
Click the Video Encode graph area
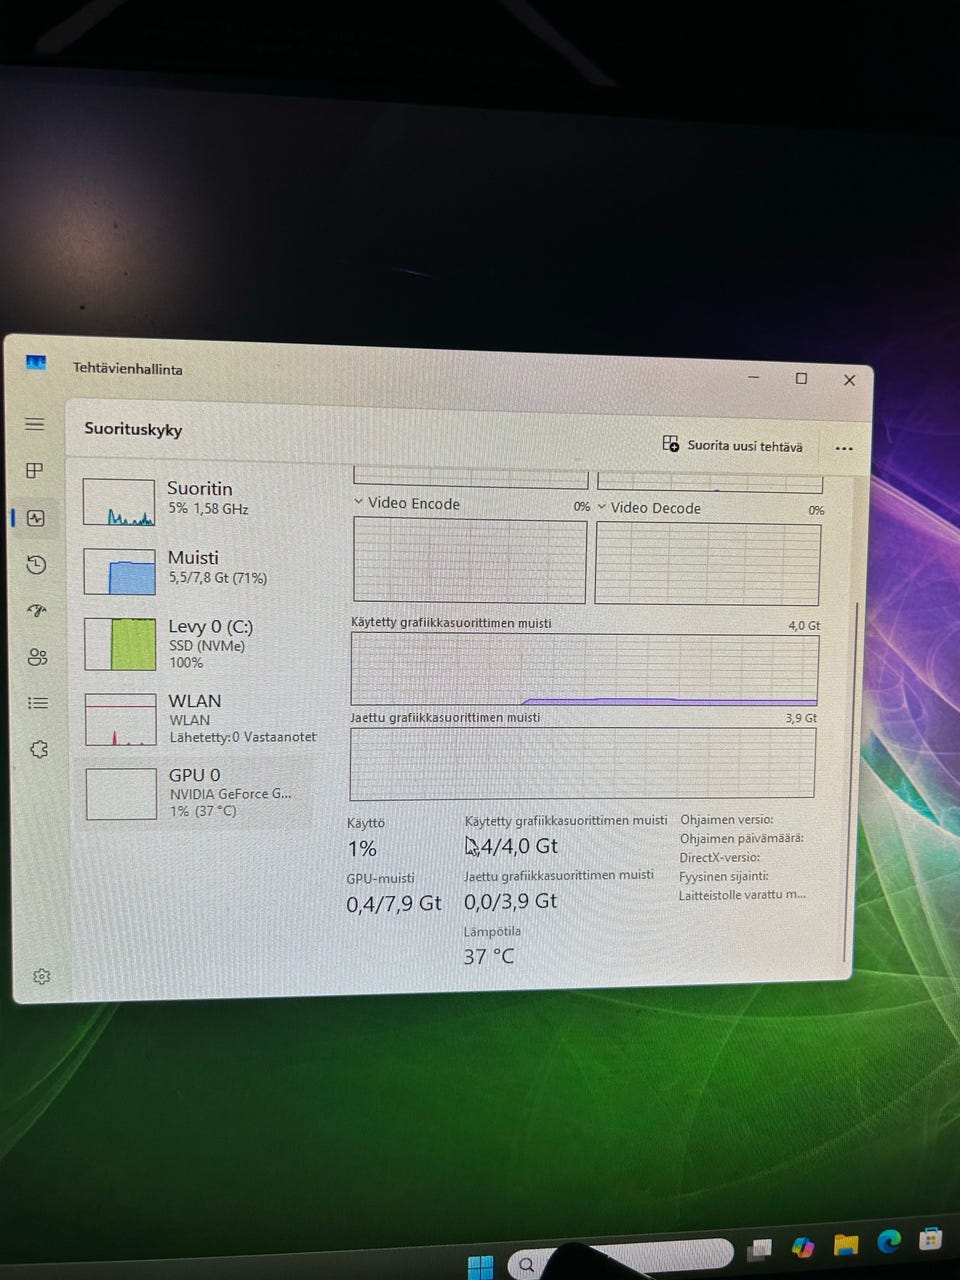click(470, 561)
